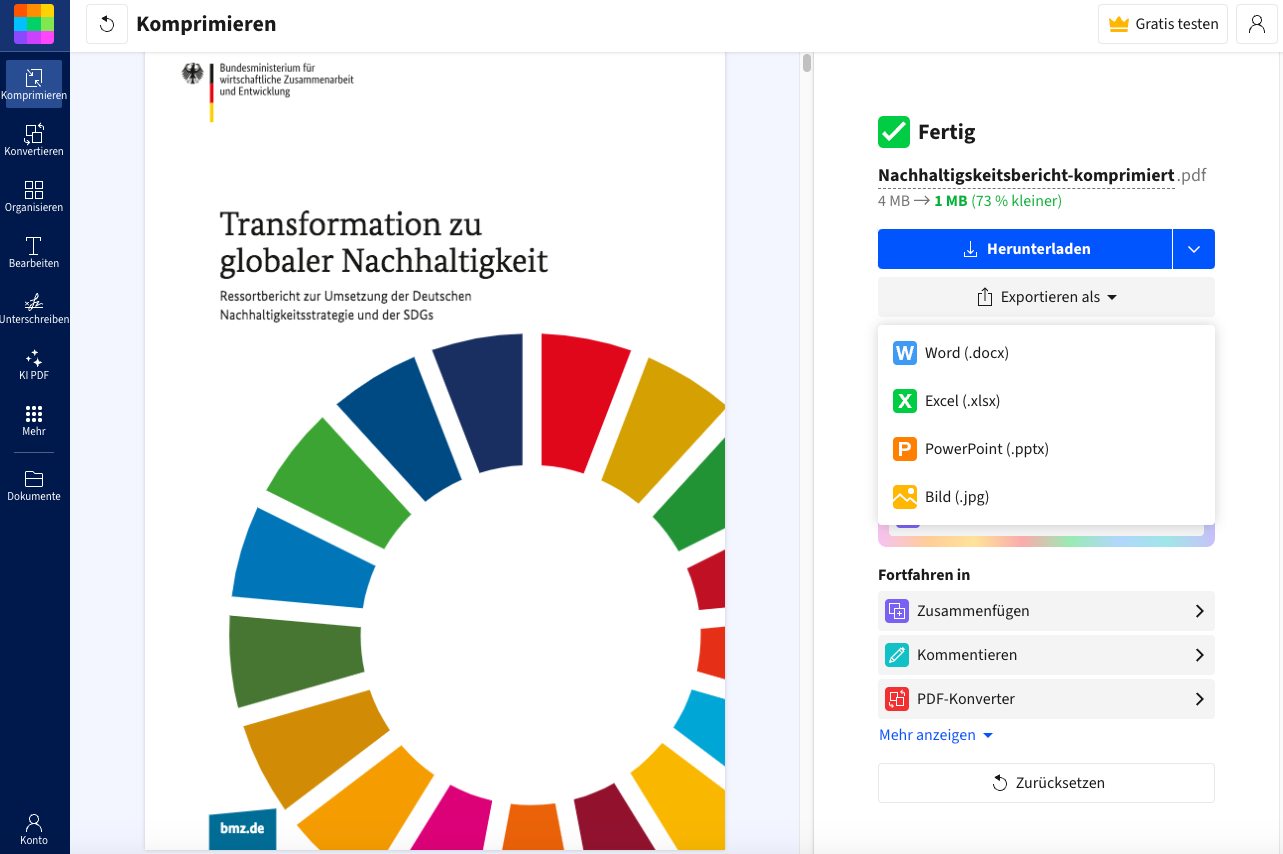Export as Word (.docx)

tap(1046, 353)
